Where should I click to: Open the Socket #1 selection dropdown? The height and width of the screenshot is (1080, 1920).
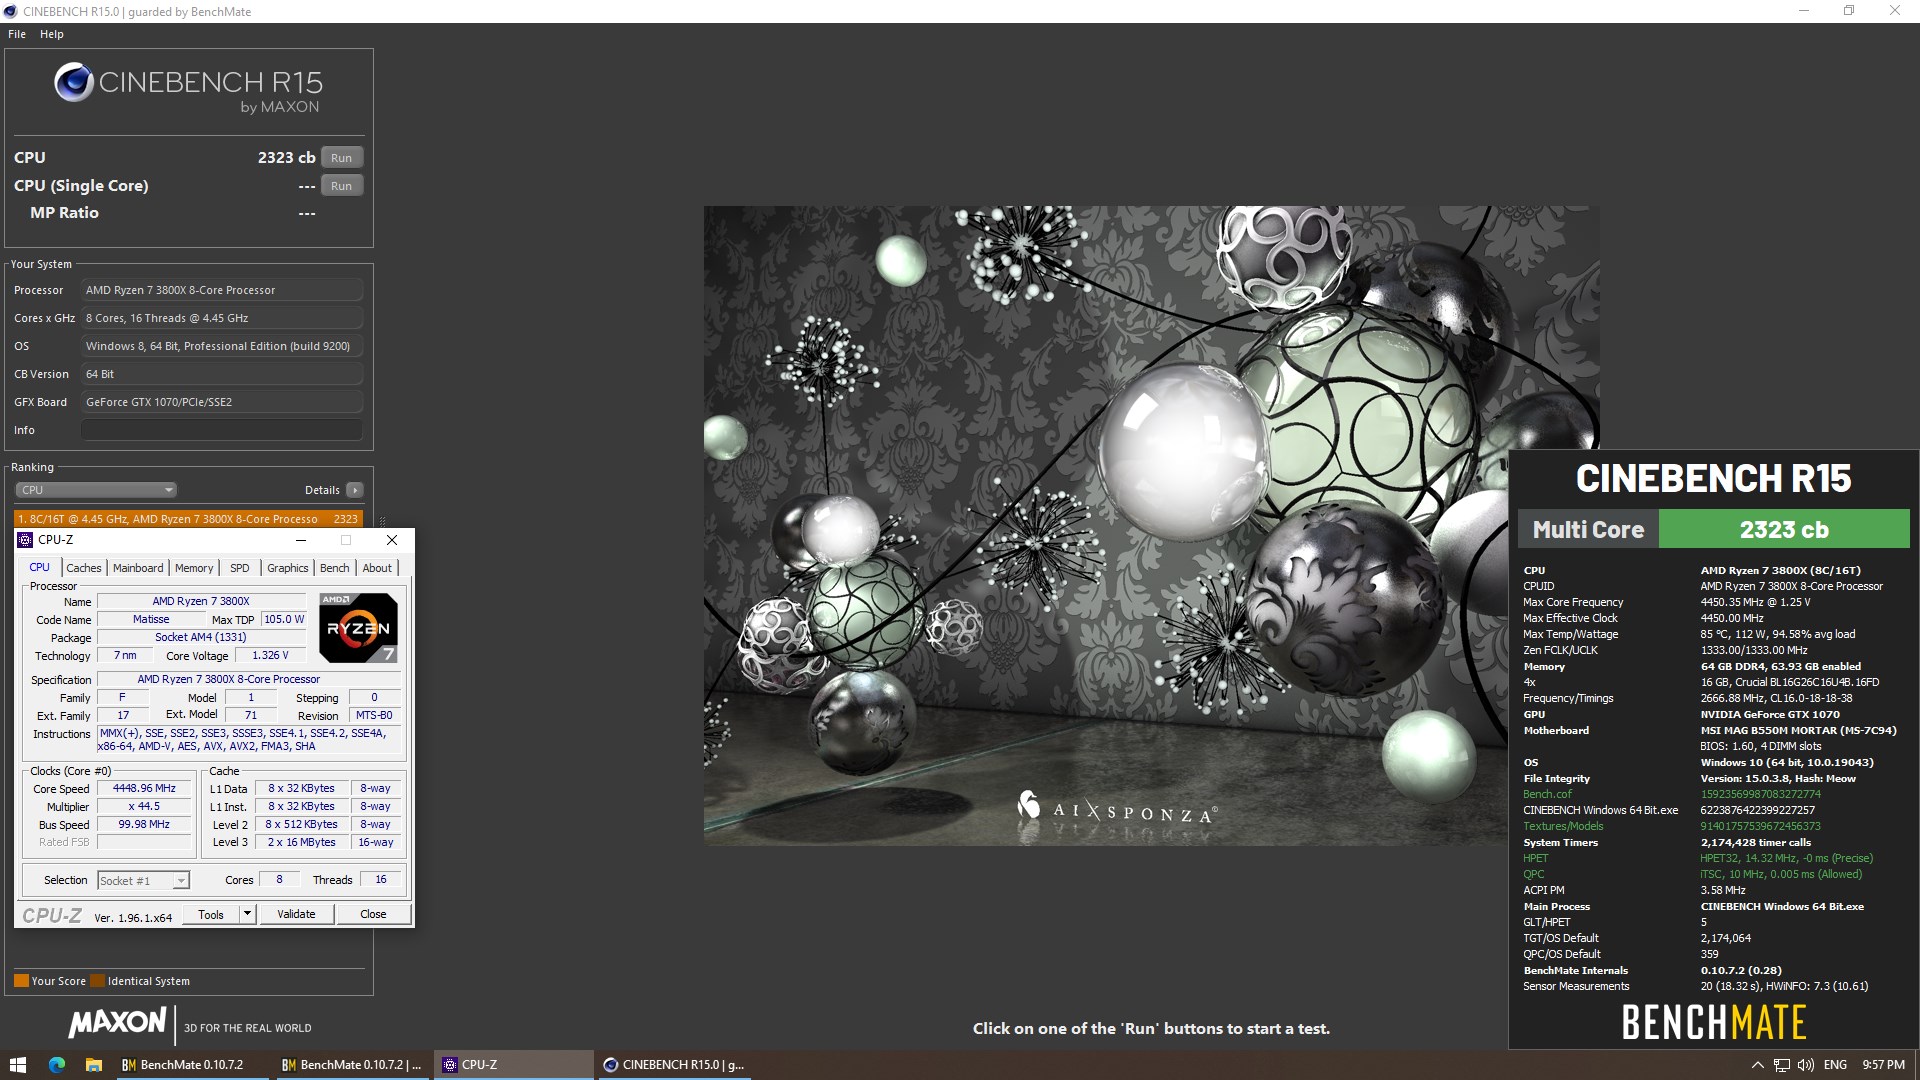tap(144, 881)
